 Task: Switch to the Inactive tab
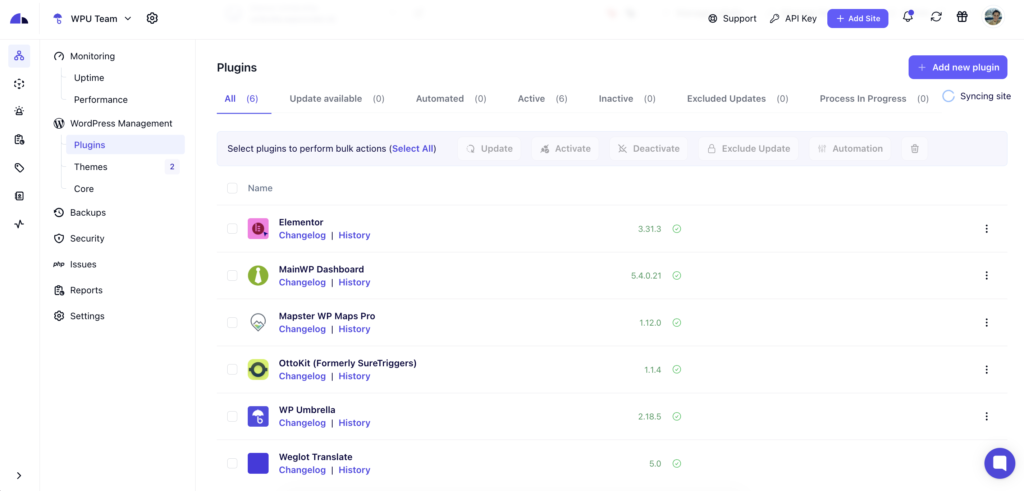(627, 99)
